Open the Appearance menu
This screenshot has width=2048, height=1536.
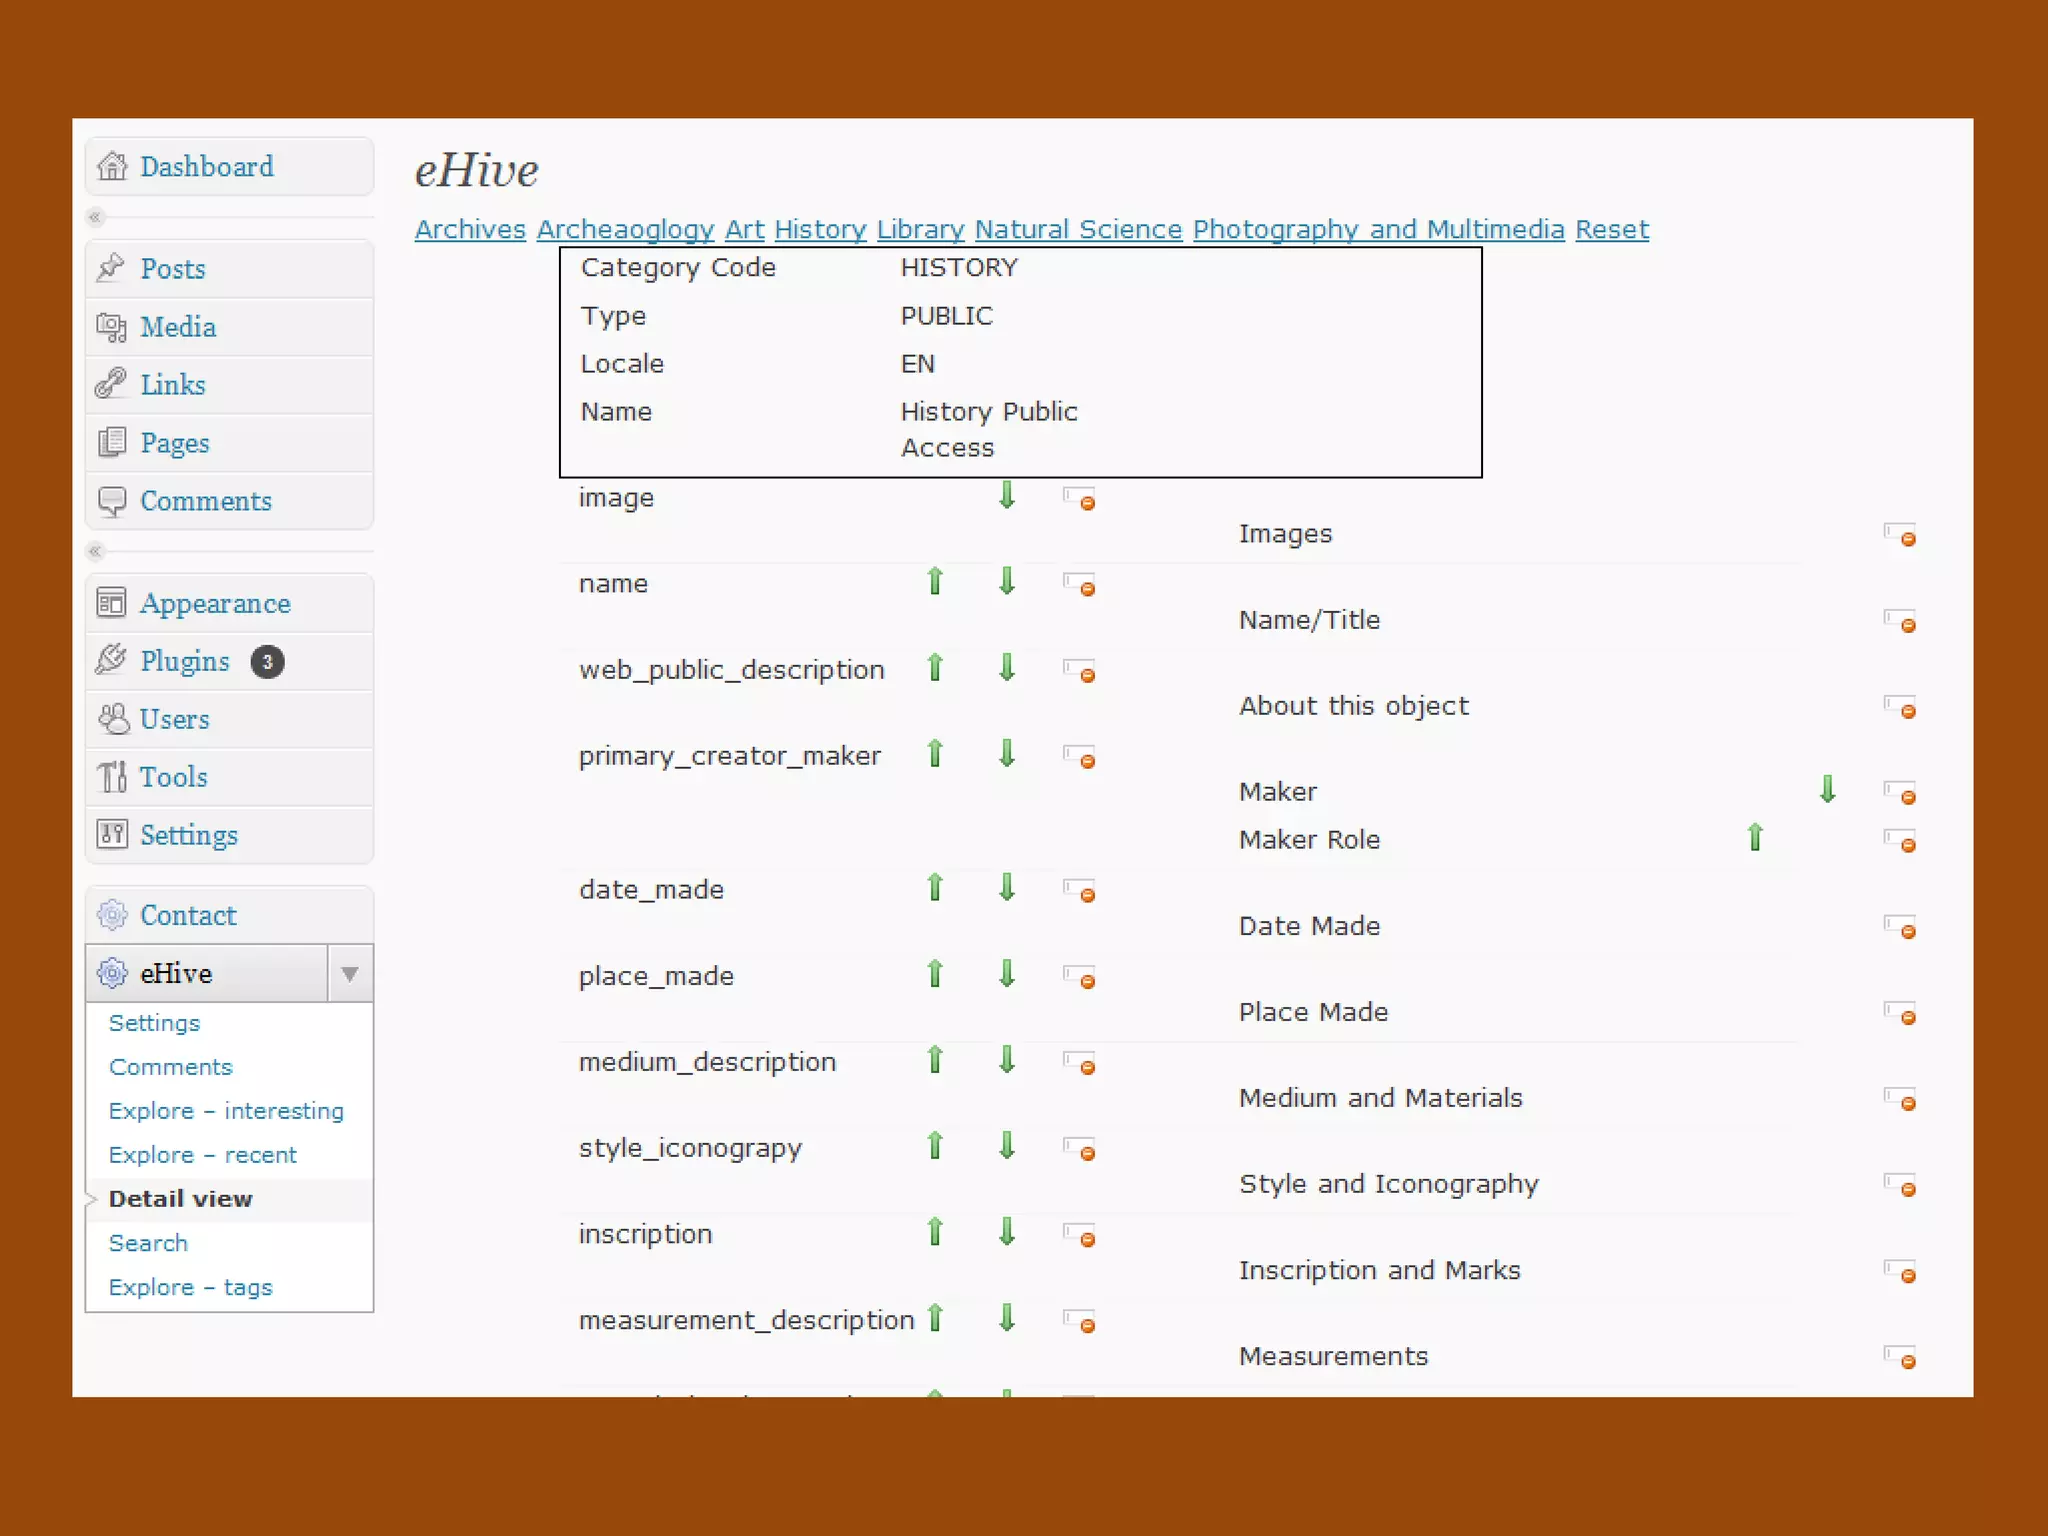tap(215, 603)
